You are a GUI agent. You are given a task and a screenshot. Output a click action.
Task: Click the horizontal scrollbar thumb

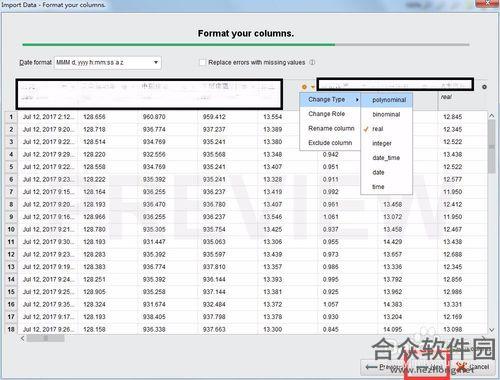click(46, 338)
